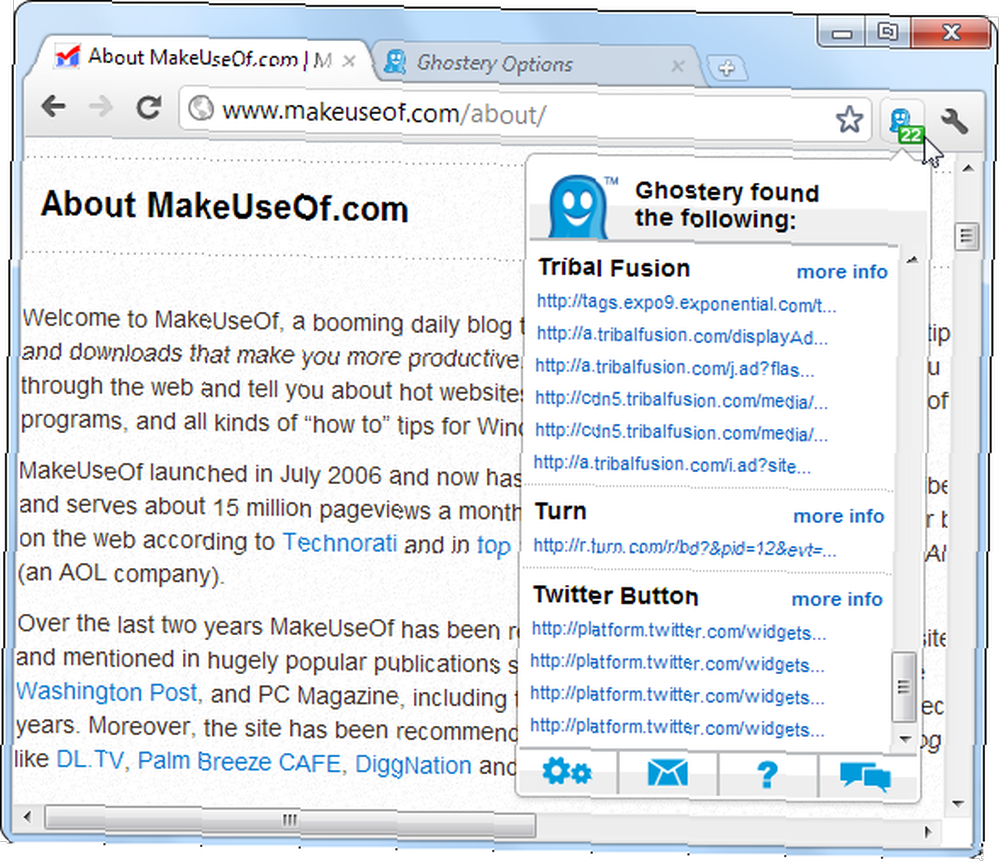Click the Ghostery envelope email icon
The height and width of the screenshot is (862, 1000).
point(667,773)
